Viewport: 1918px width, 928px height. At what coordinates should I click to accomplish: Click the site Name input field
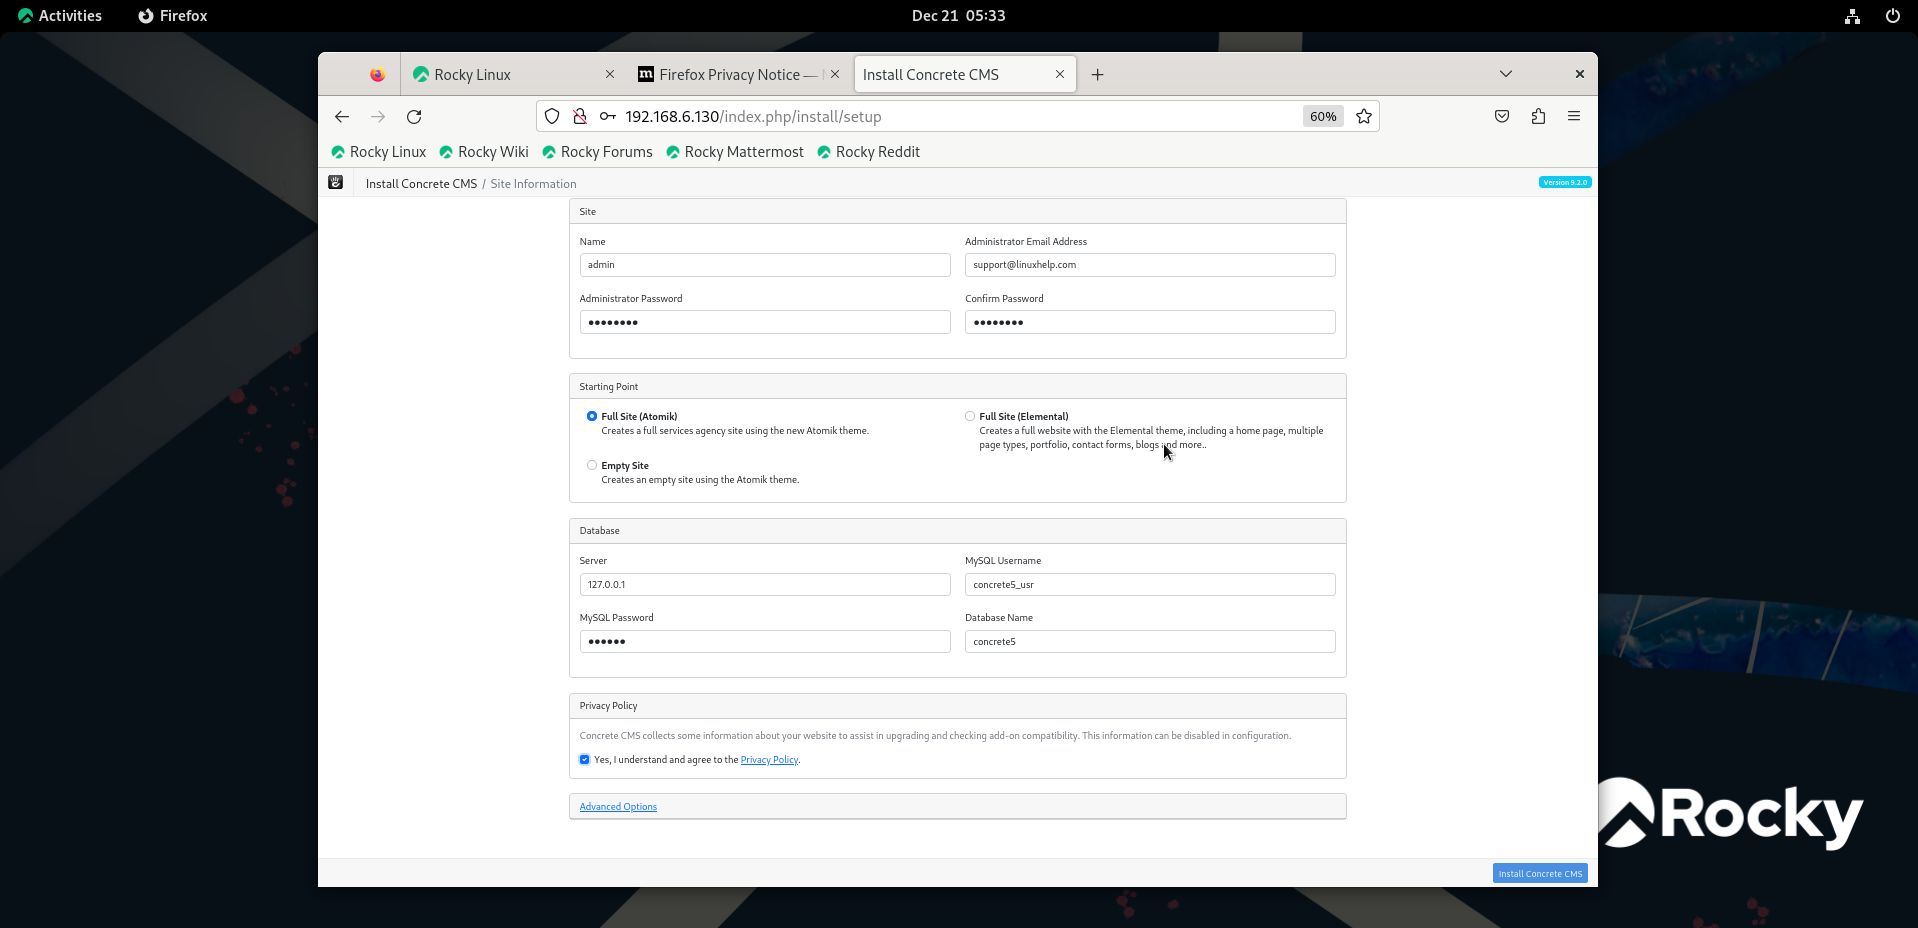click(x=765, y=265)
